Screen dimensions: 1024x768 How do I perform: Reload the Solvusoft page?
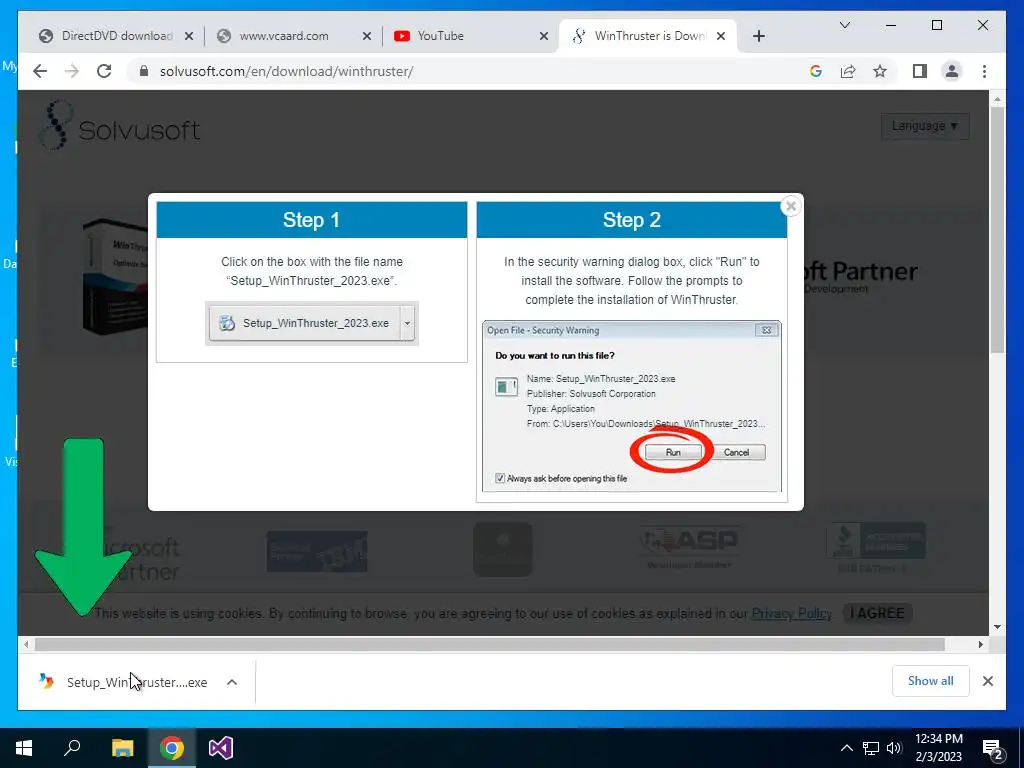pyautogui.click(x=104, y=71)
